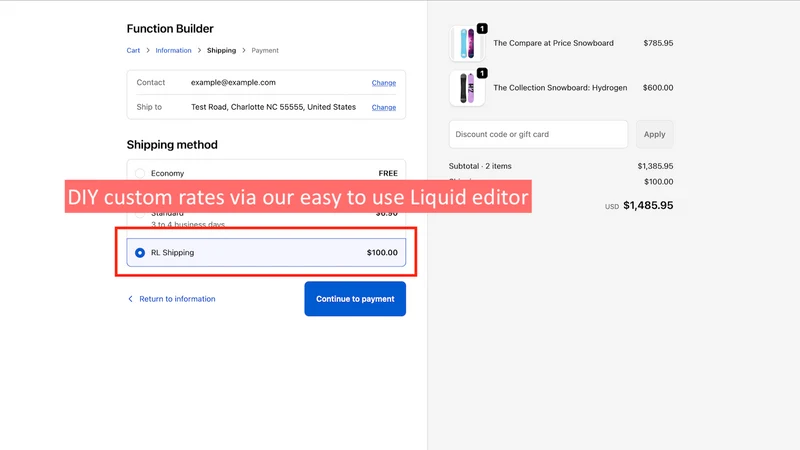800x450 pixels.
Task: Click The Collection Snowboard: Hydrogen name
Action: click(x=560, y=88)
